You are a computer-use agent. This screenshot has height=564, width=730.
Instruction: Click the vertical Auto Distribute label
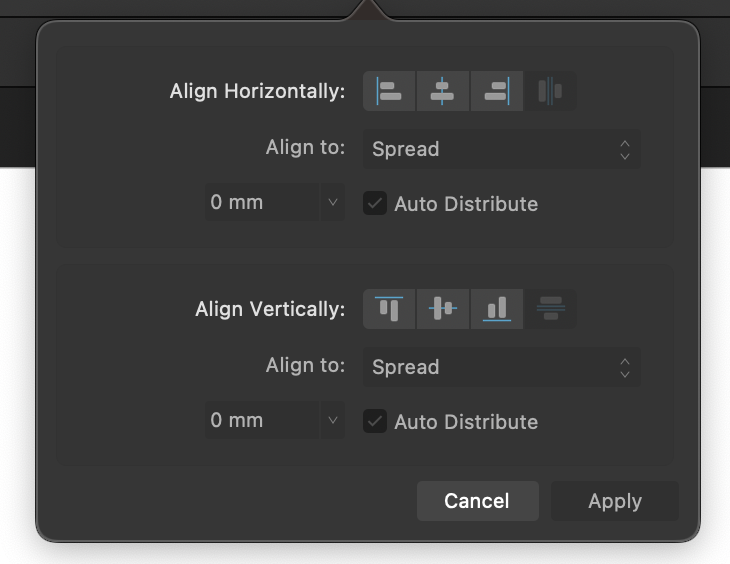point(466,422)
